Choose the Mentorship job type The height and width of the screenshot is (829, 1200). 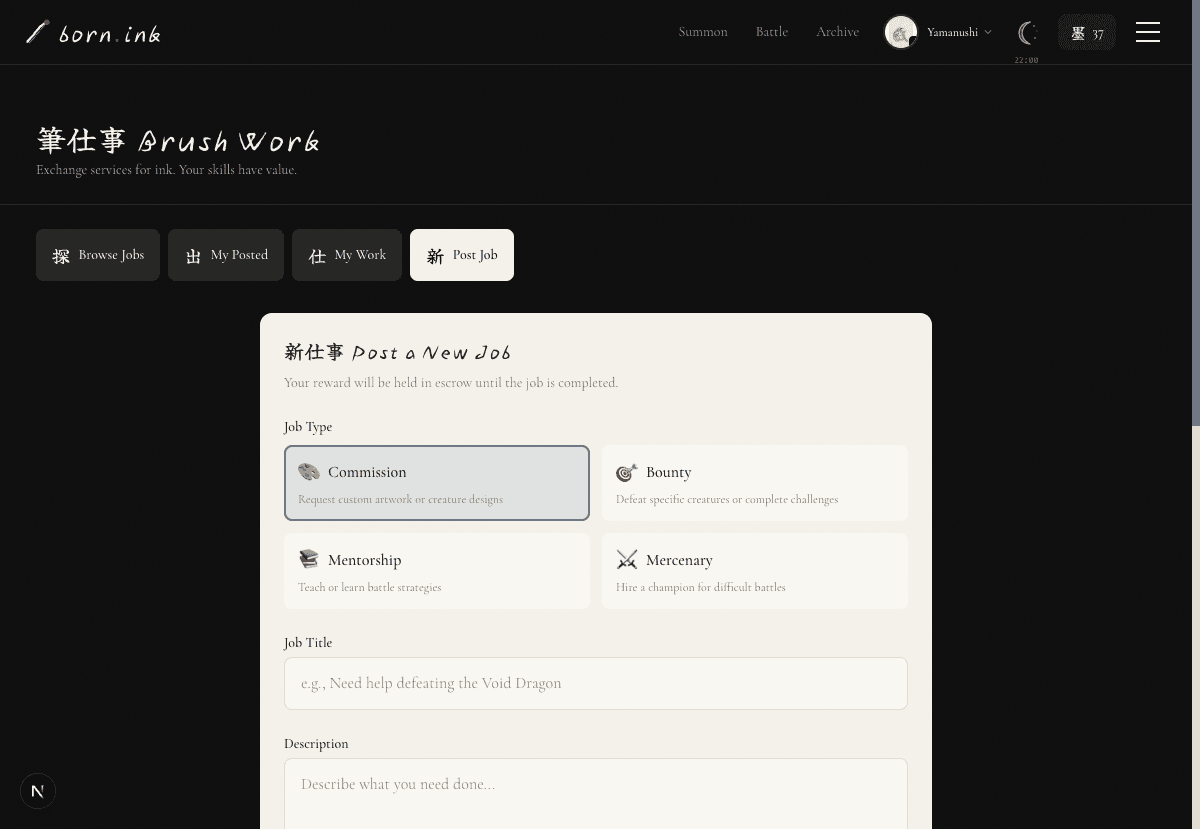point(437,571)
